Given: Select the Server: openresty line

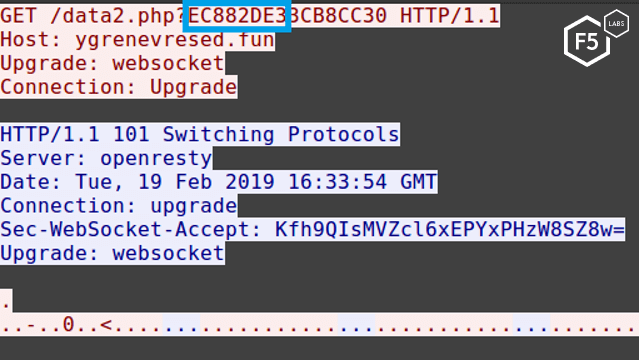Looking at the screenshot, I should coord(106,158).
